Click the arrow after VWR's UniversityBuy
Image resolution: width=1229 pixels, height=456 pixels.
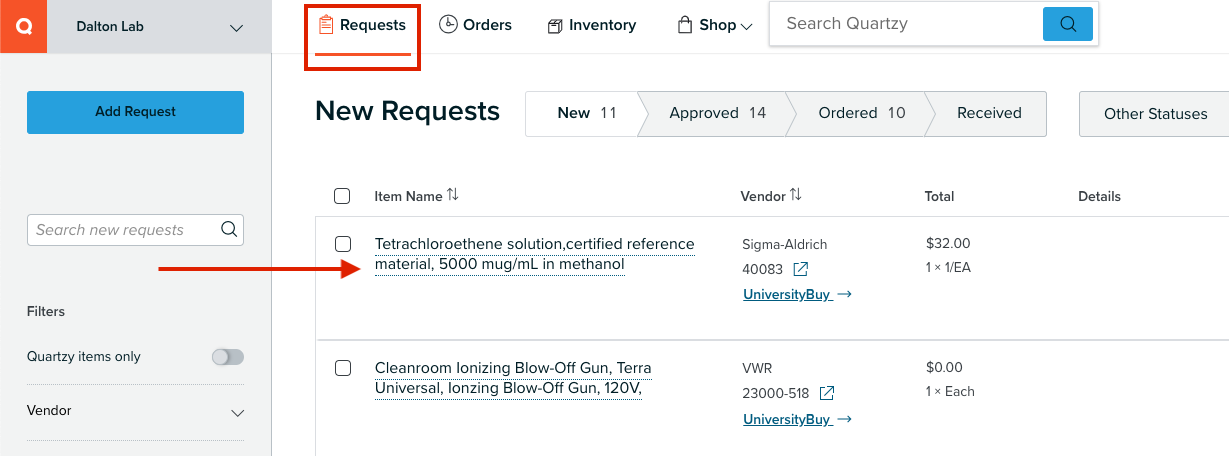844,420
